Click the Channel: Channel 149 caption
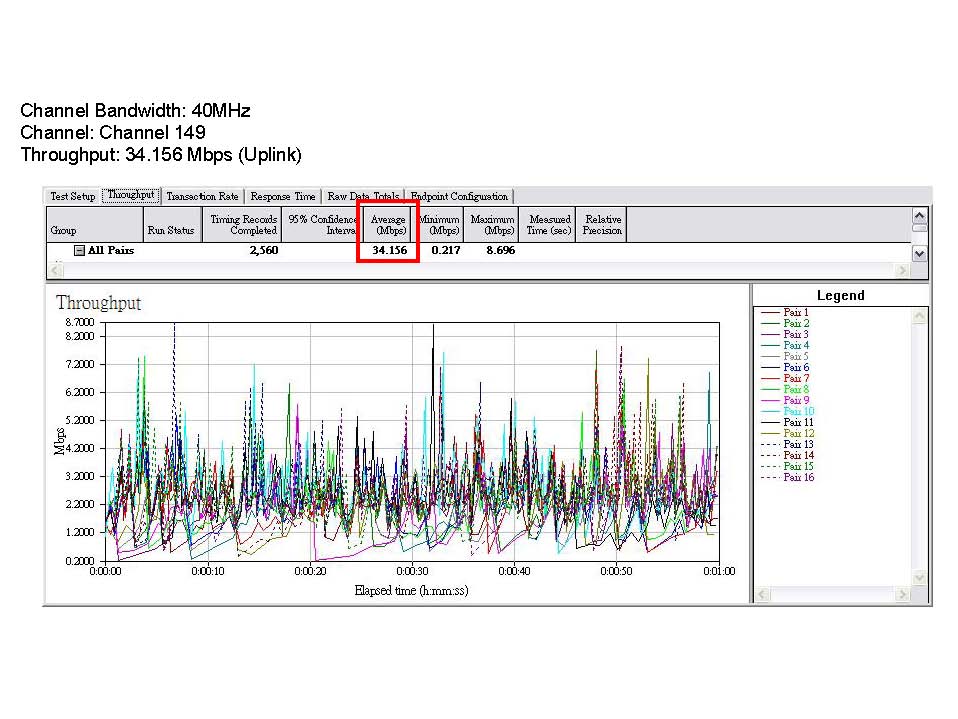This screenshot has height=719, width=958. (113, 133)
